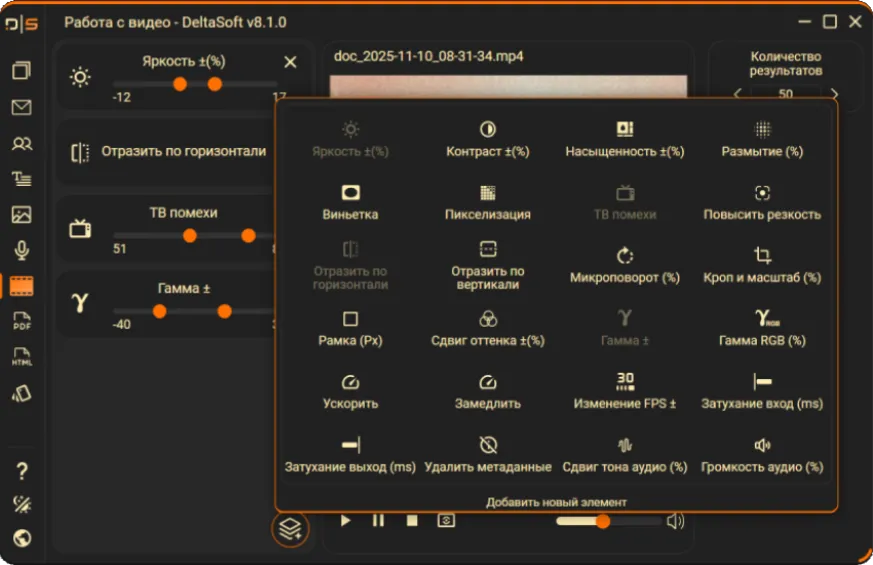Open the microphone audio section in sidebar

pos(22,250)
